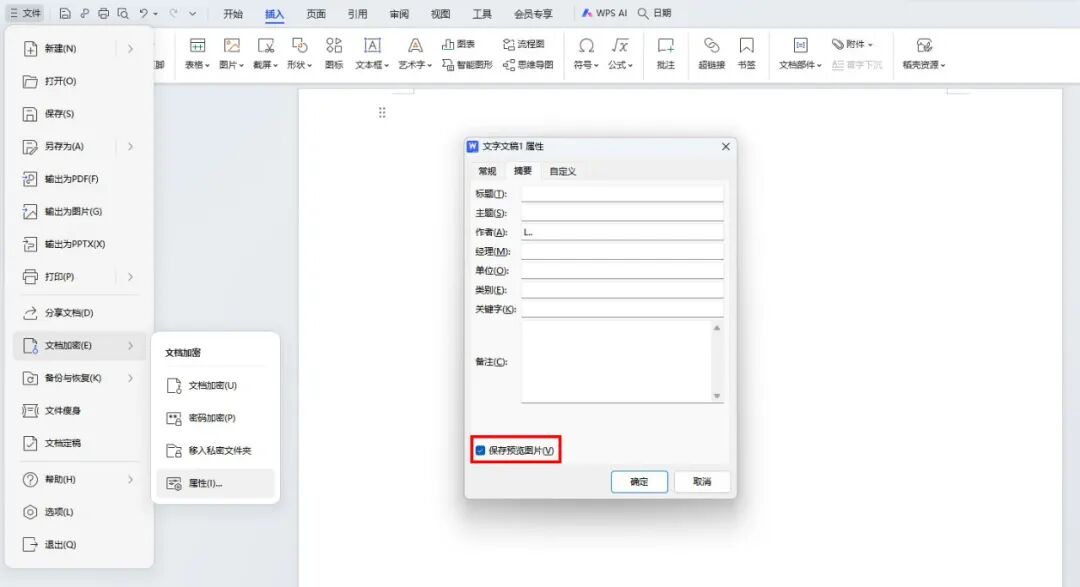Open 稻壳资源 resources

click(x=924, y=54)
